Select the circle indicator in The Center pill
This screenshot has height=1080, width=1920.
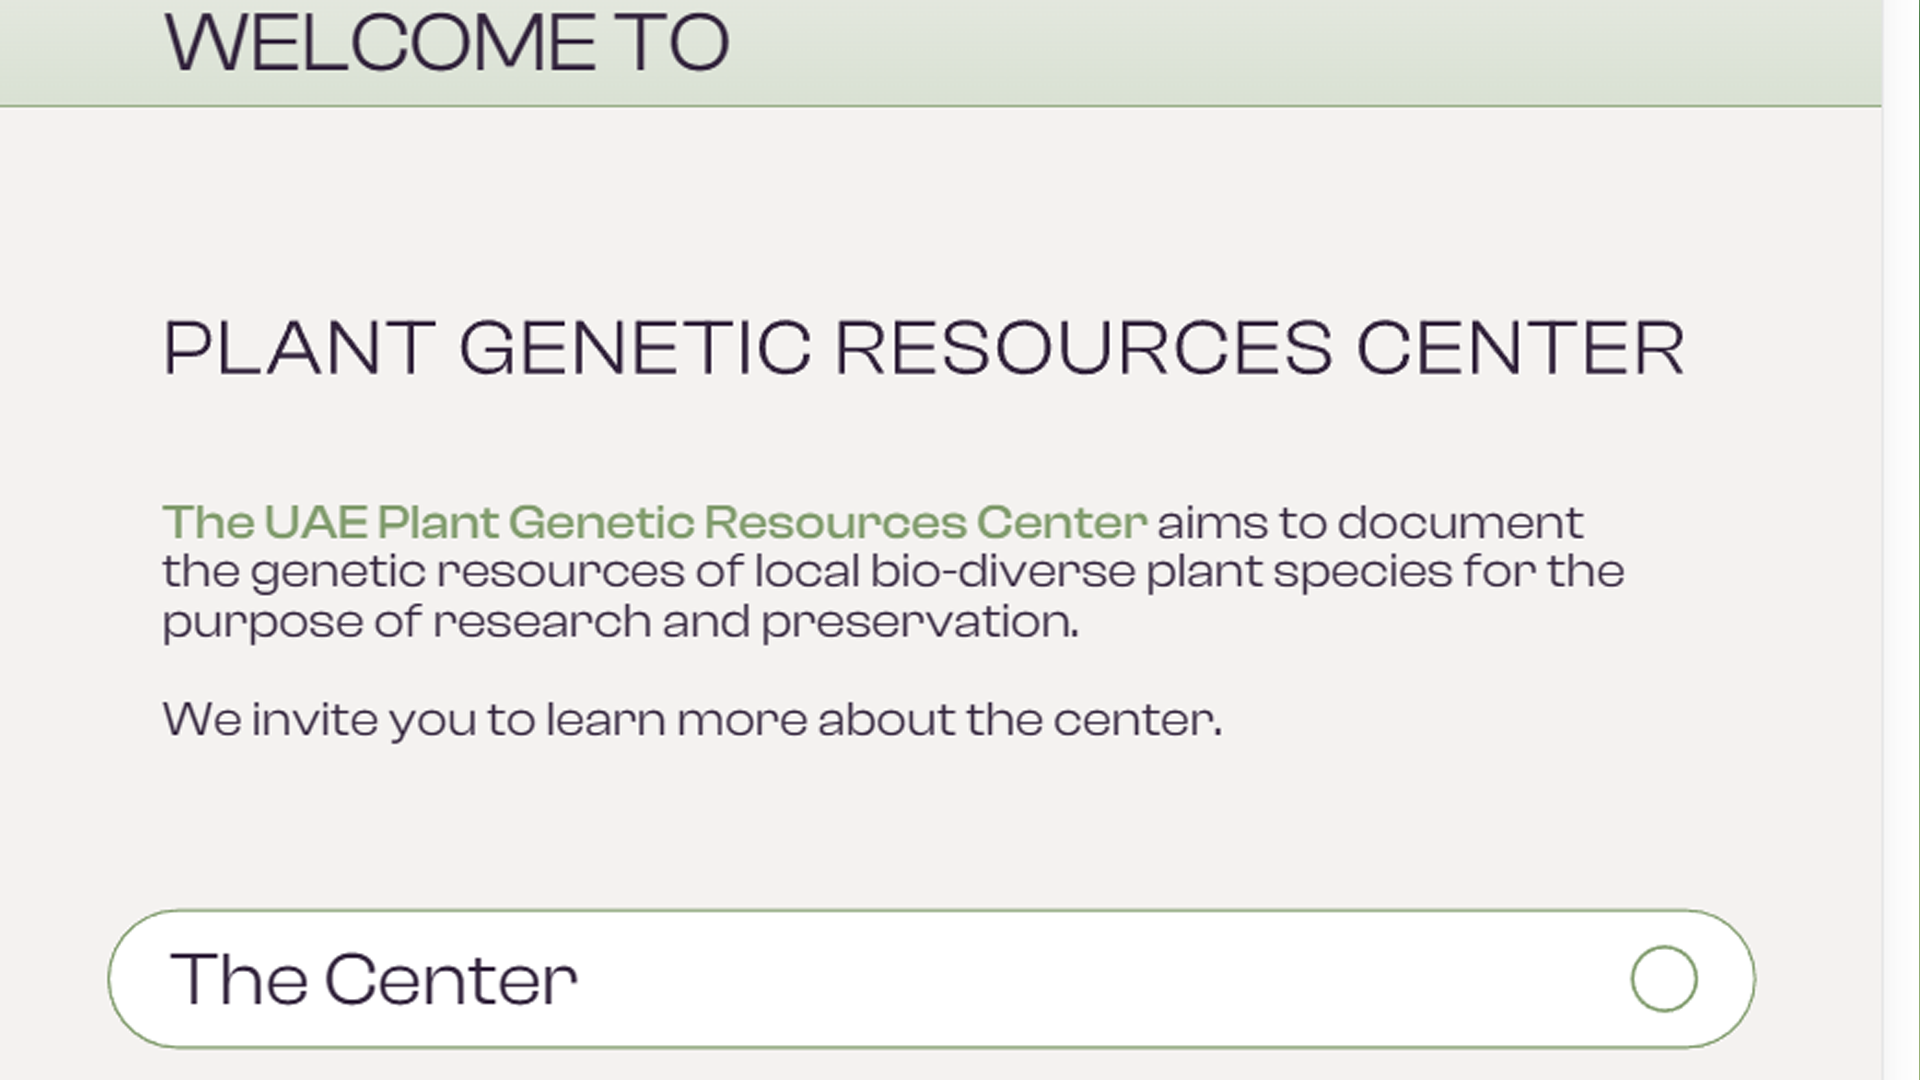tap(1663, 979)
